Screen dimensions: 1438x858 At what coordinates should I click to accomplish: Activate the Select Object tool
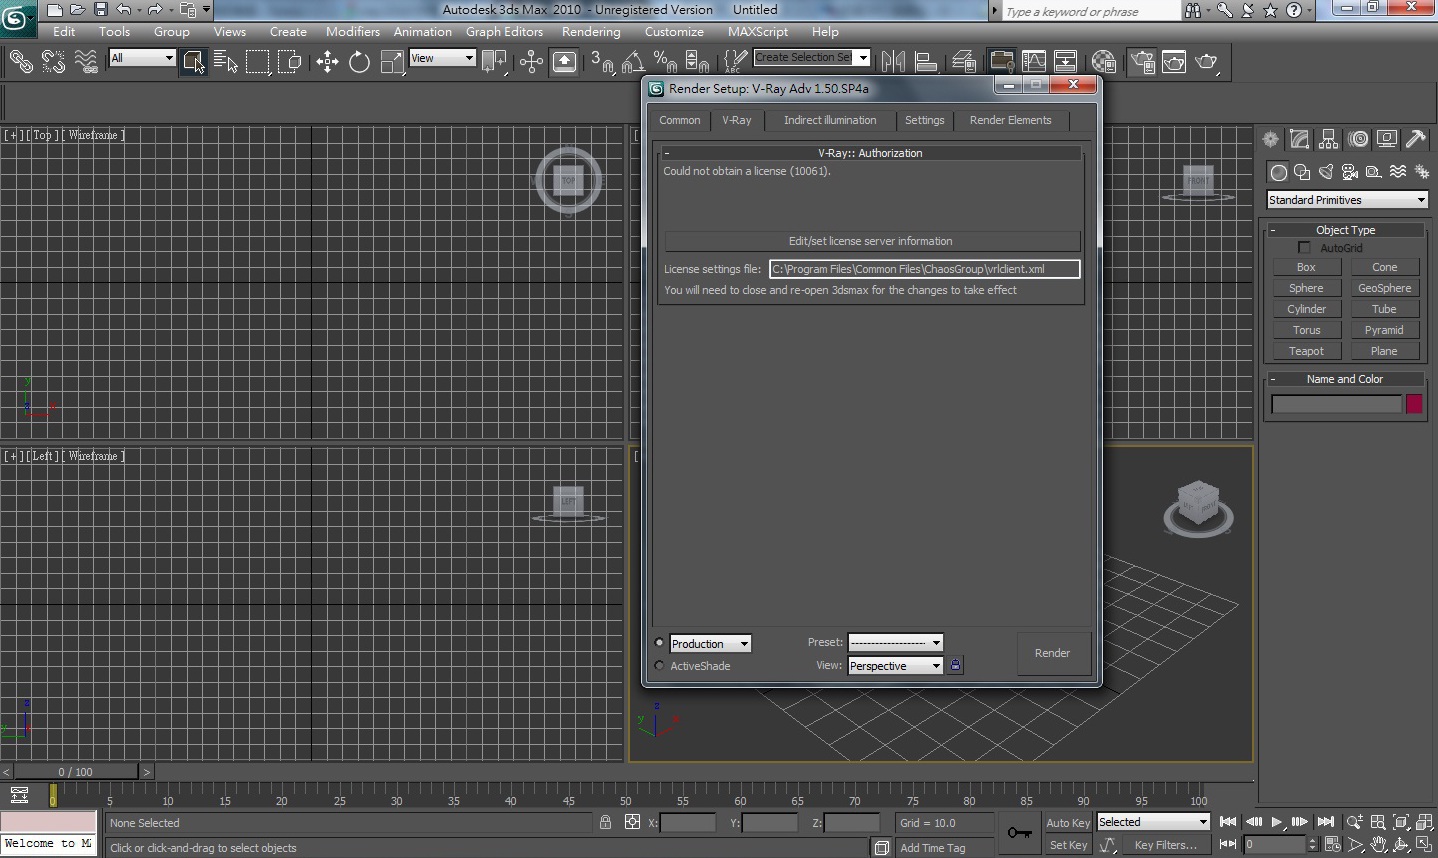click(x=194, y=62)
